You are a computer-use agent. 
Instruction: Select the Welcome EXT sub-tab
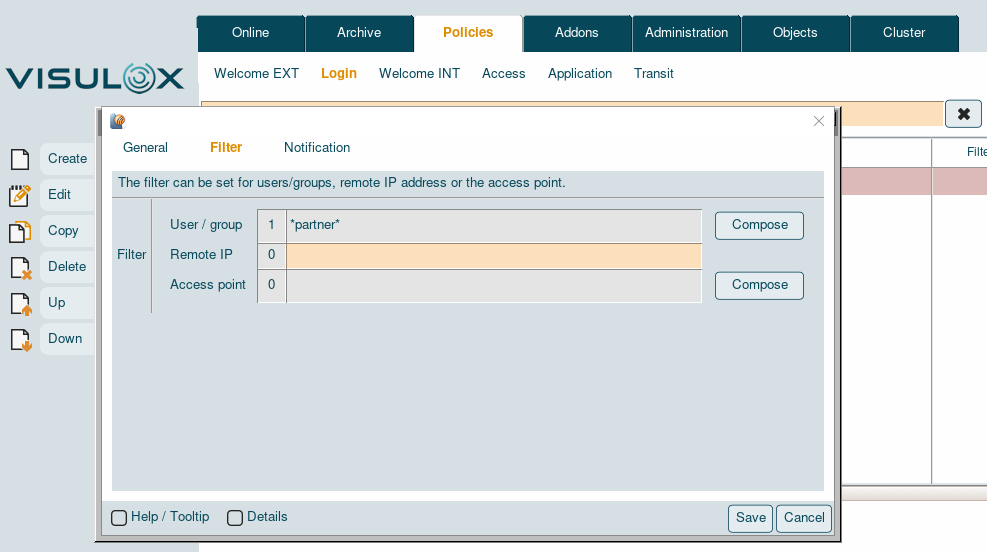pyautogui.click(x=256, y=74)
